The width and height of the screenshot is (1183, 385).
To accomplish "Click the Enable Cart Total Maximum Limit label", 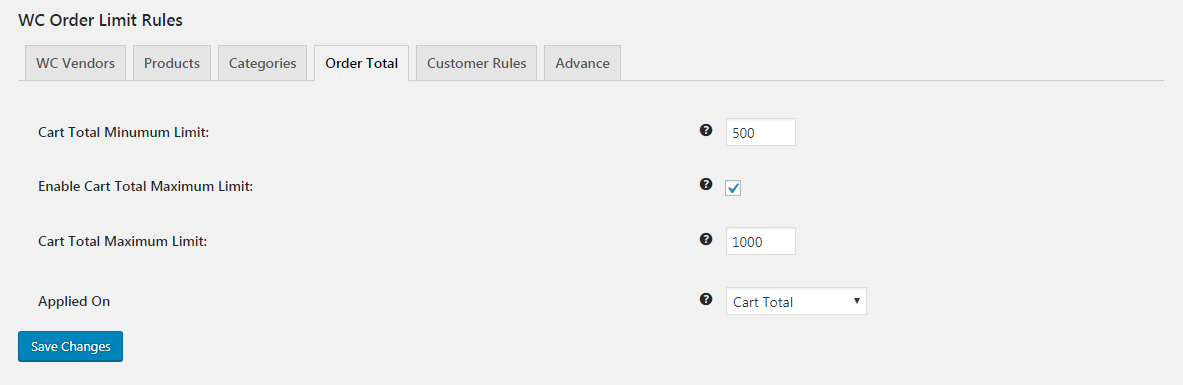I will (x=146, y=186).
